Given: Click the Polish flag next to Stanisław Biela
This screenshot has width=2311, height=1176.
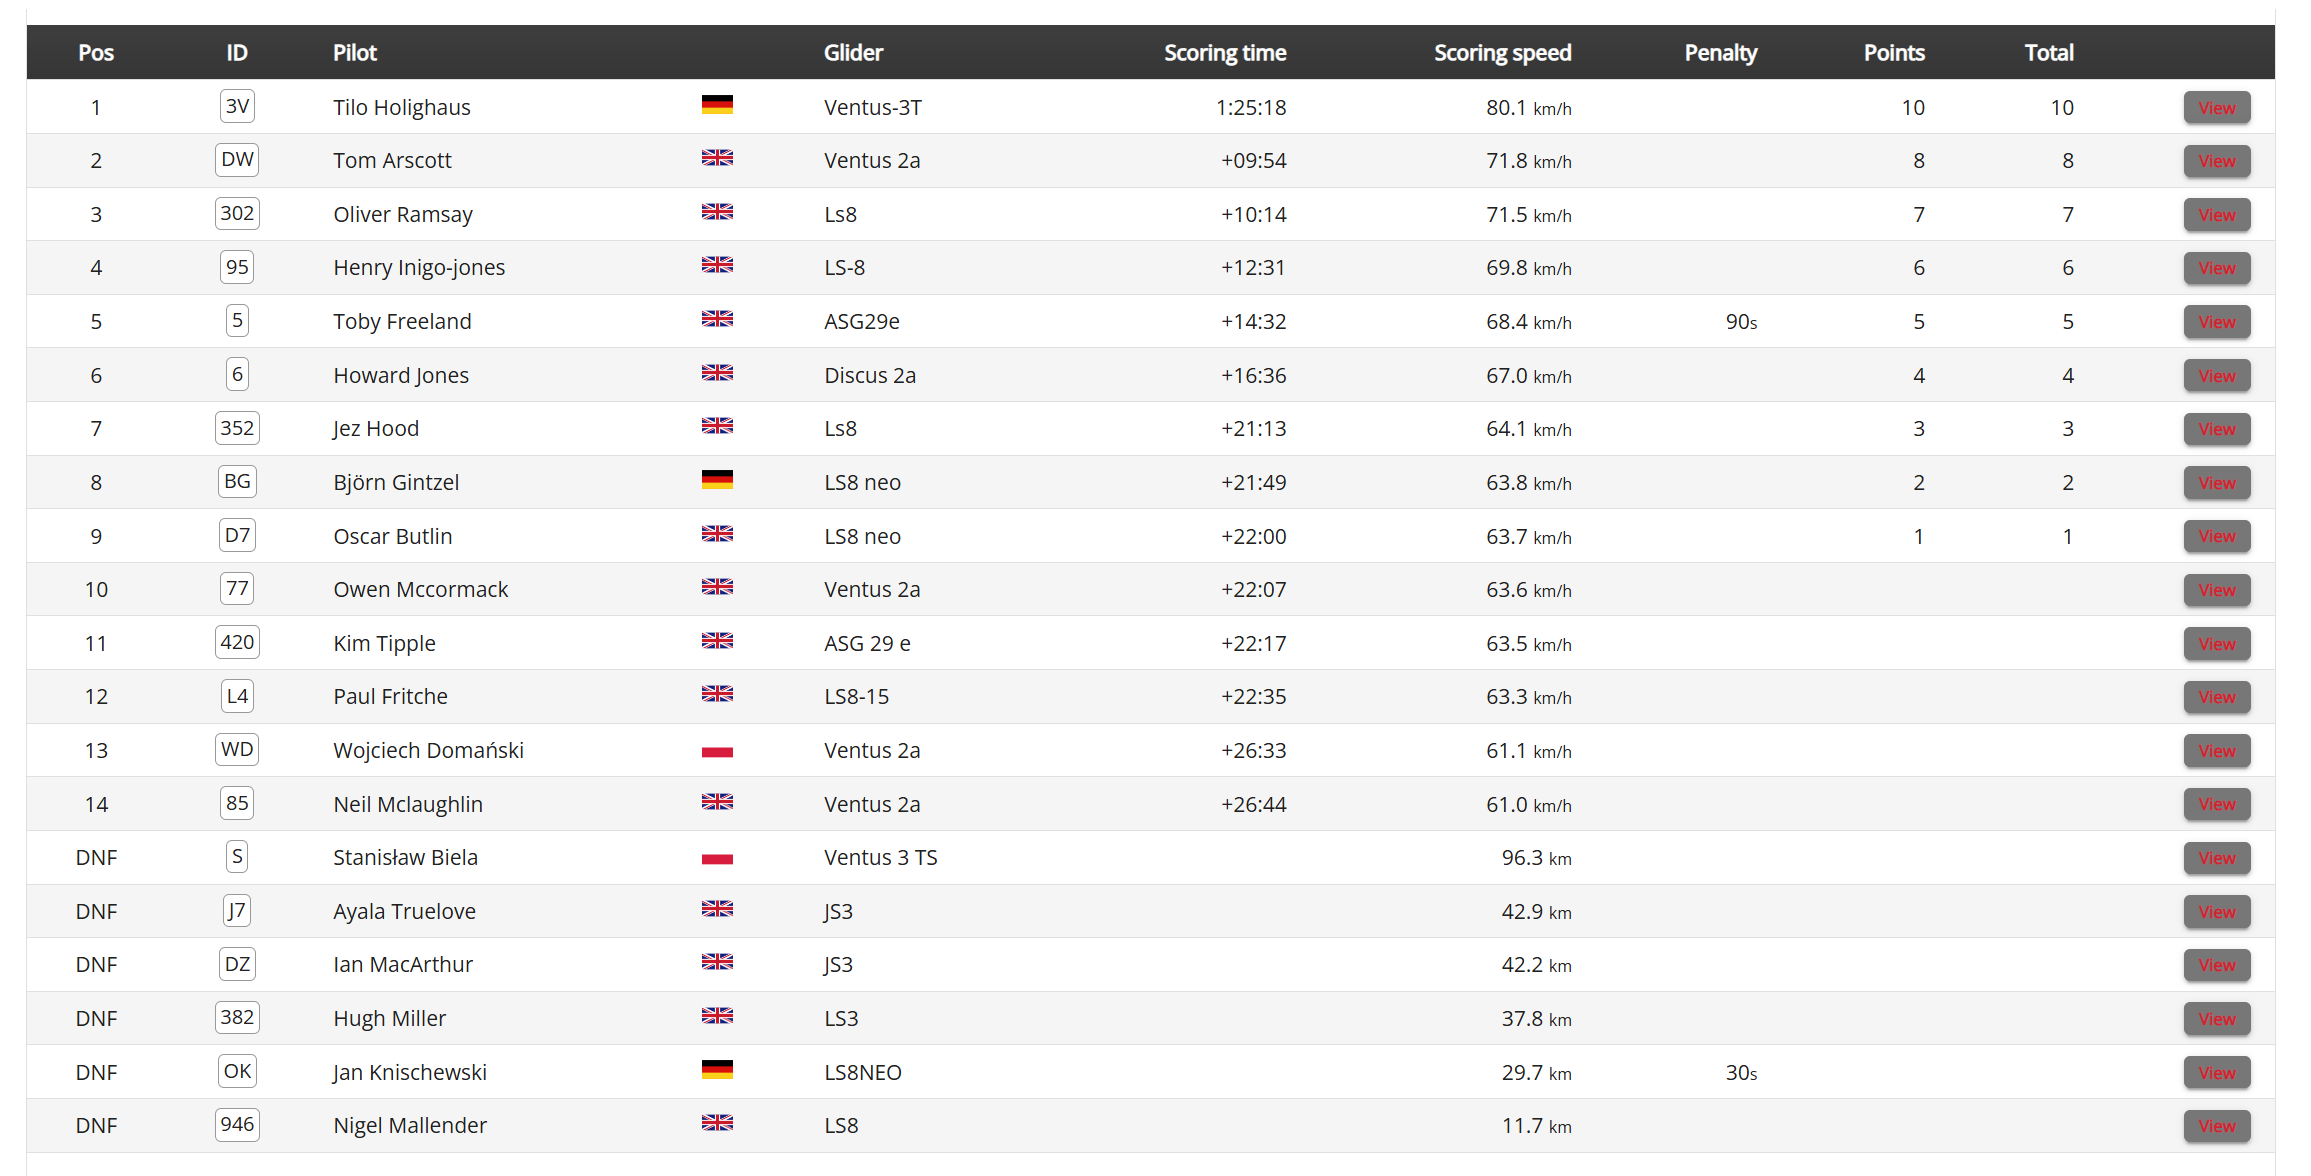Looking at the screenshot, I should (x=717, y=858).
